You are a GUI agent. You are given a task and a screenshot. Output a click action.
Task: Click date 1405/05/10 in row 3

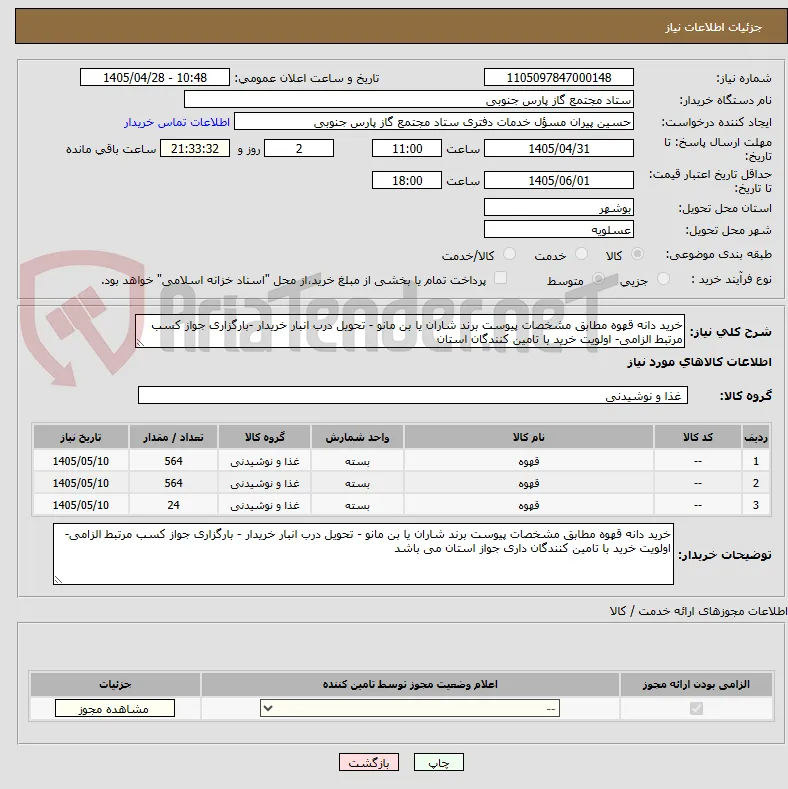pos(81,505)
